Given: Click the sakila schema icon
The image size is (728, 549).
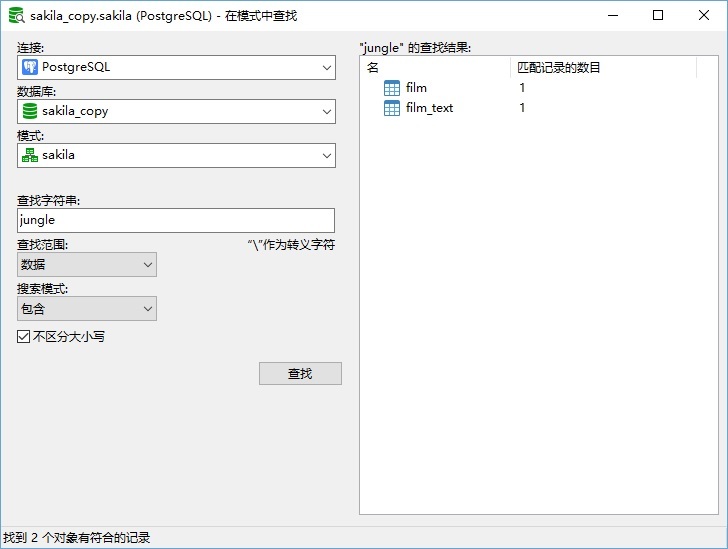Looking at the screenshot, I should 30,155.
